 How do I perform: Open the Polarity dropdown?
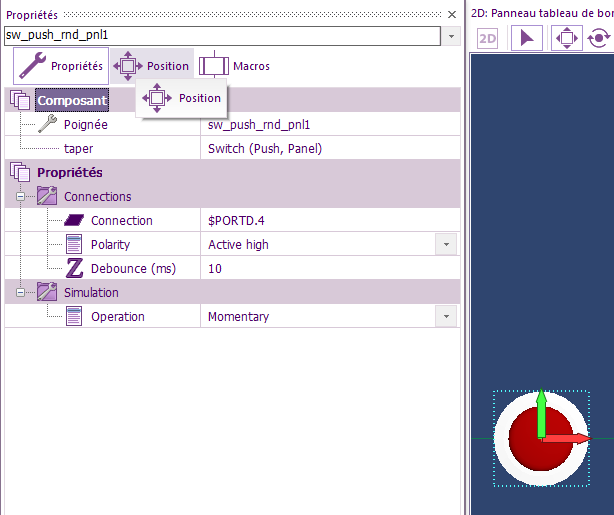tap(446, 244)
